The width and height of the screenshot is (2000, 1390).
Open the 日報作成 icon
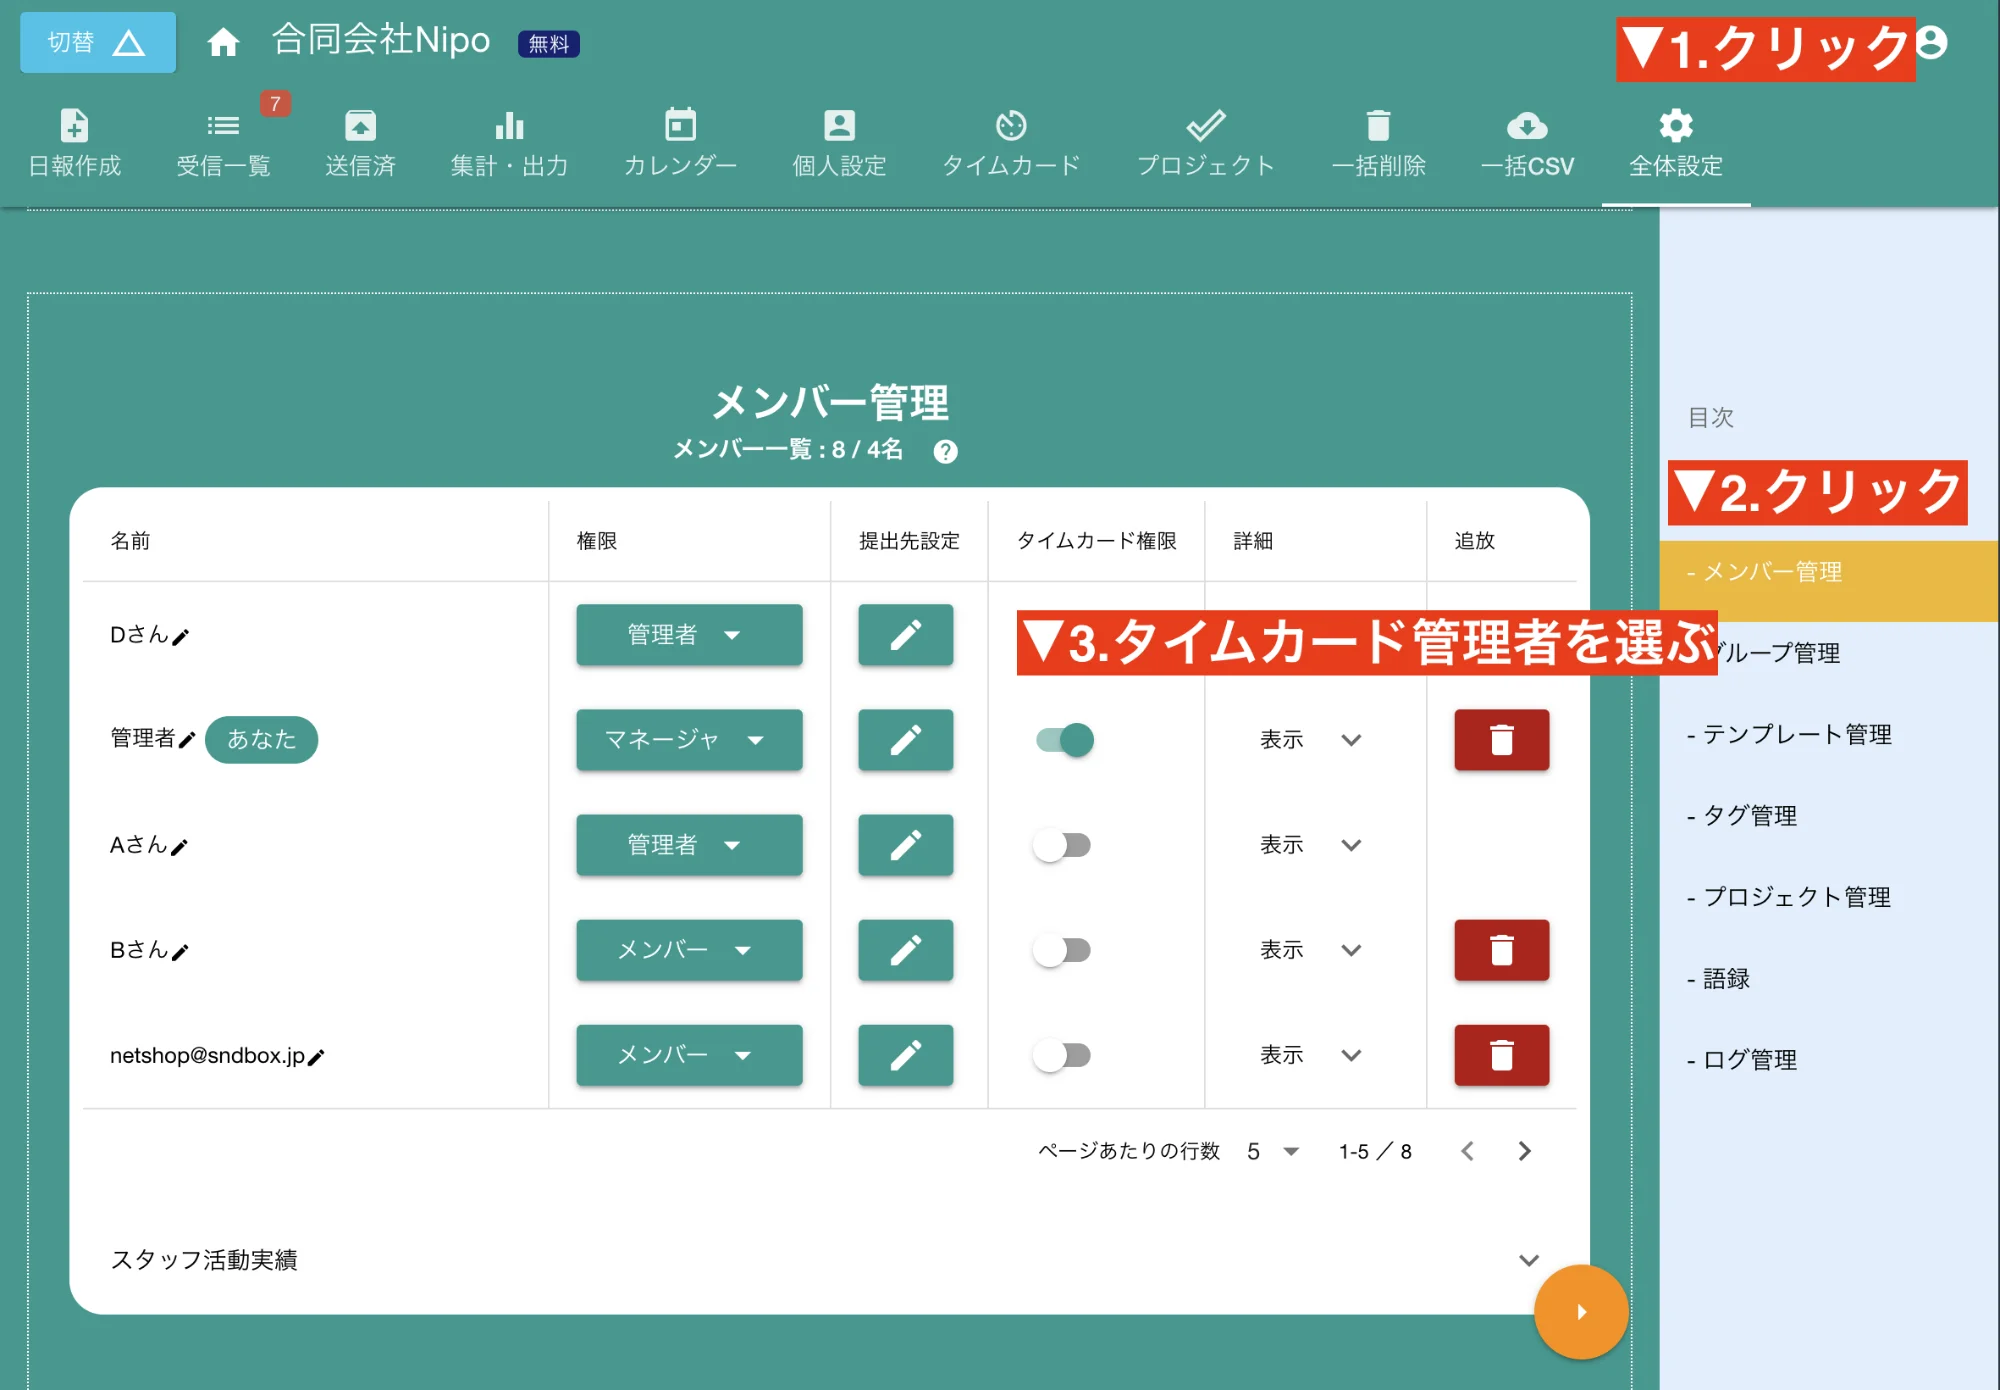(x=74, y=140)
